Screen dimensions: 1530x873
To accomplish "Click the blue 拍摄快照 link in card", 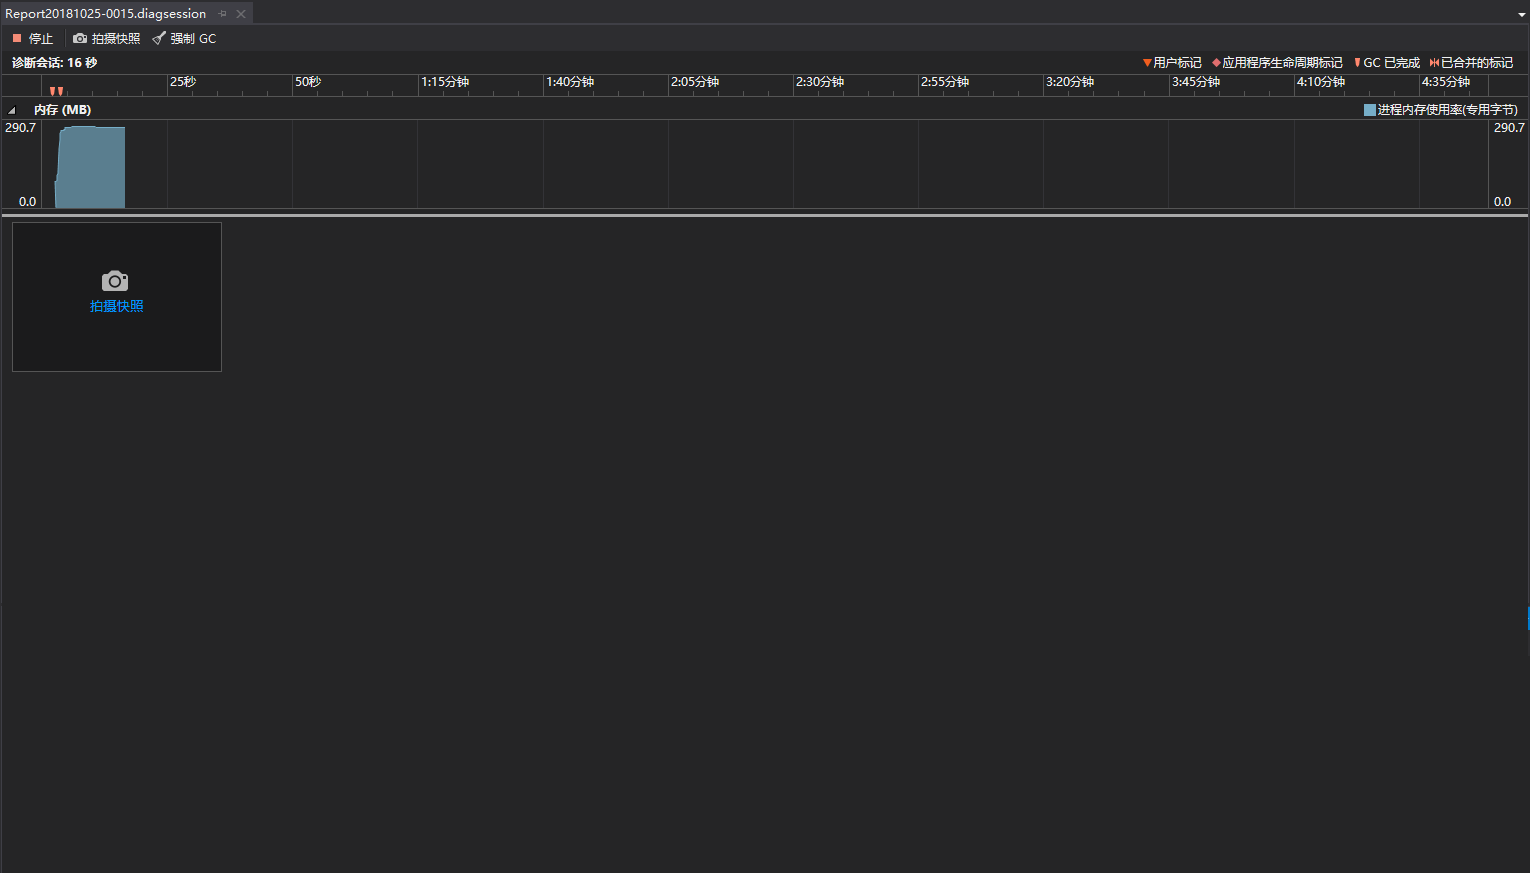I will [117, 306].
